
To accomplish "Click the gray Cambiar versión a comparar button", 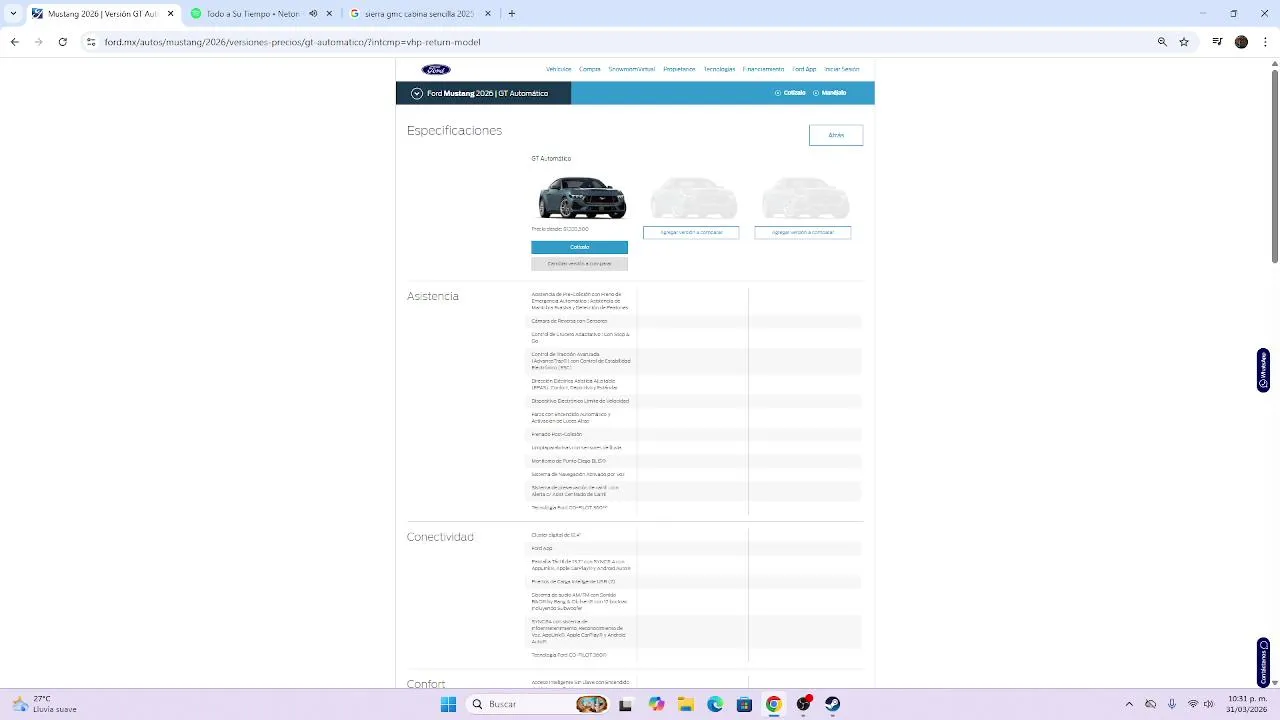I will coord(579,264).
